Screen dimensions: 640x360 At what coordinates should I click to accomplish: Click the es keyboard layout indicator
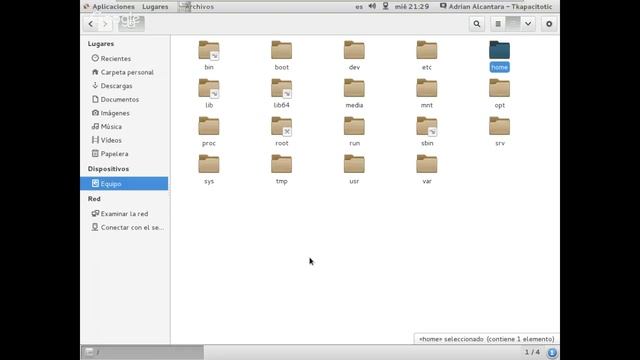359,7
